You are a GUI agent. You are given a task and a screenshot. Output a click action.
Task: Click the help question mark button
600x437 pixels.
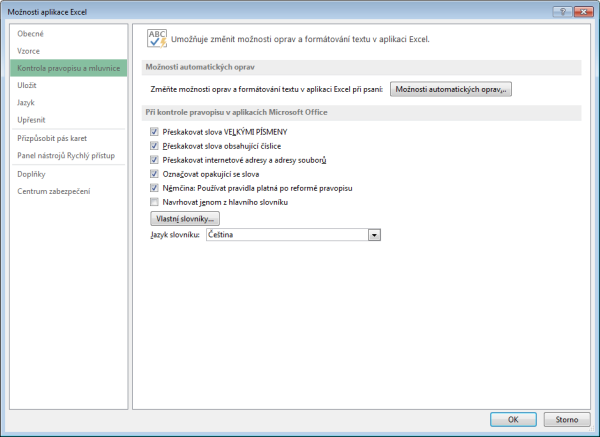[x=562, y=12]
